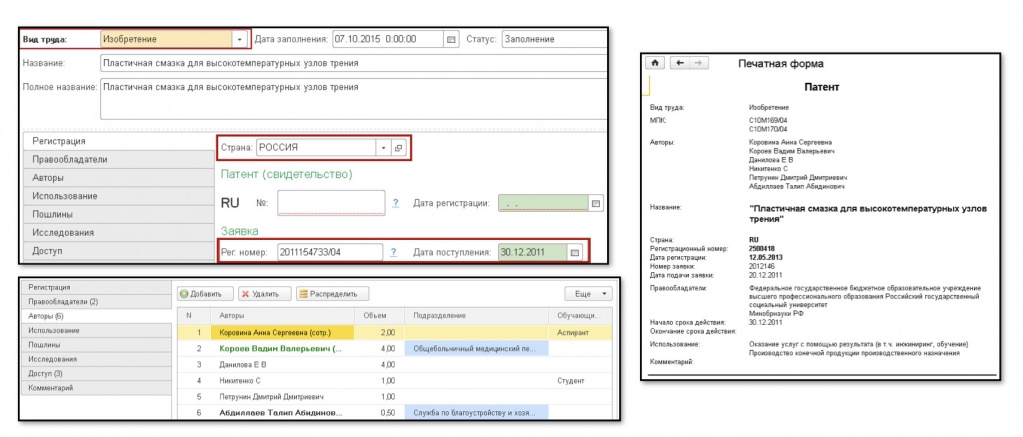Open calendar picker for Дата поступления
Viewport: 1023px width, 437px height.
click(x=574, y=252)
